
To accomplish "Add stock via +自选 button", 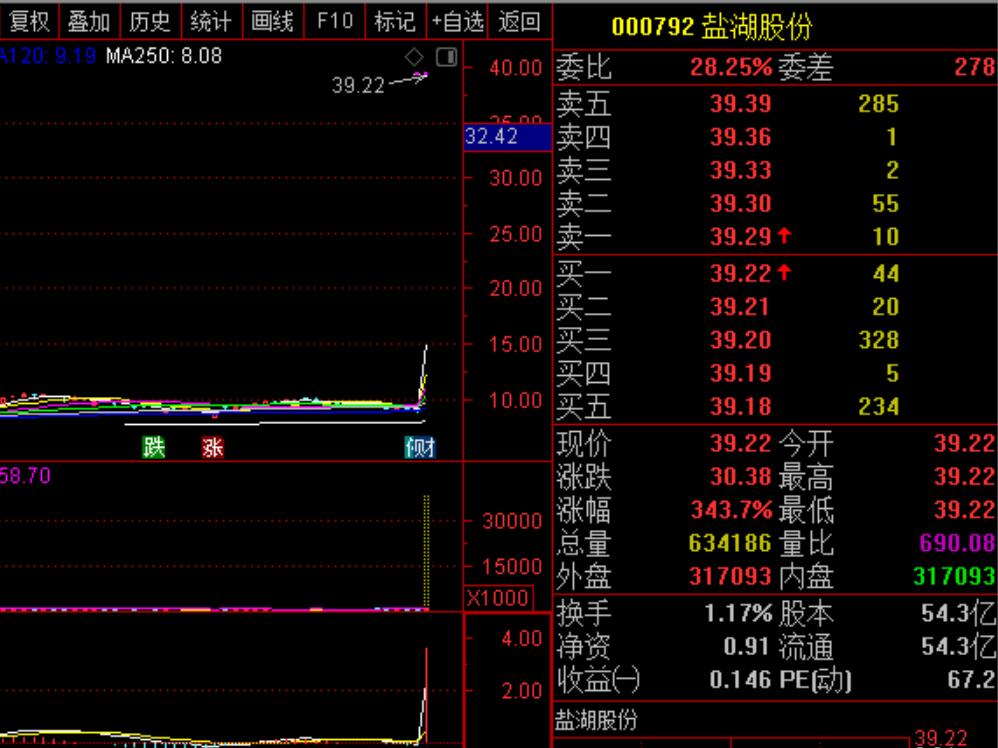I will 457,22.
